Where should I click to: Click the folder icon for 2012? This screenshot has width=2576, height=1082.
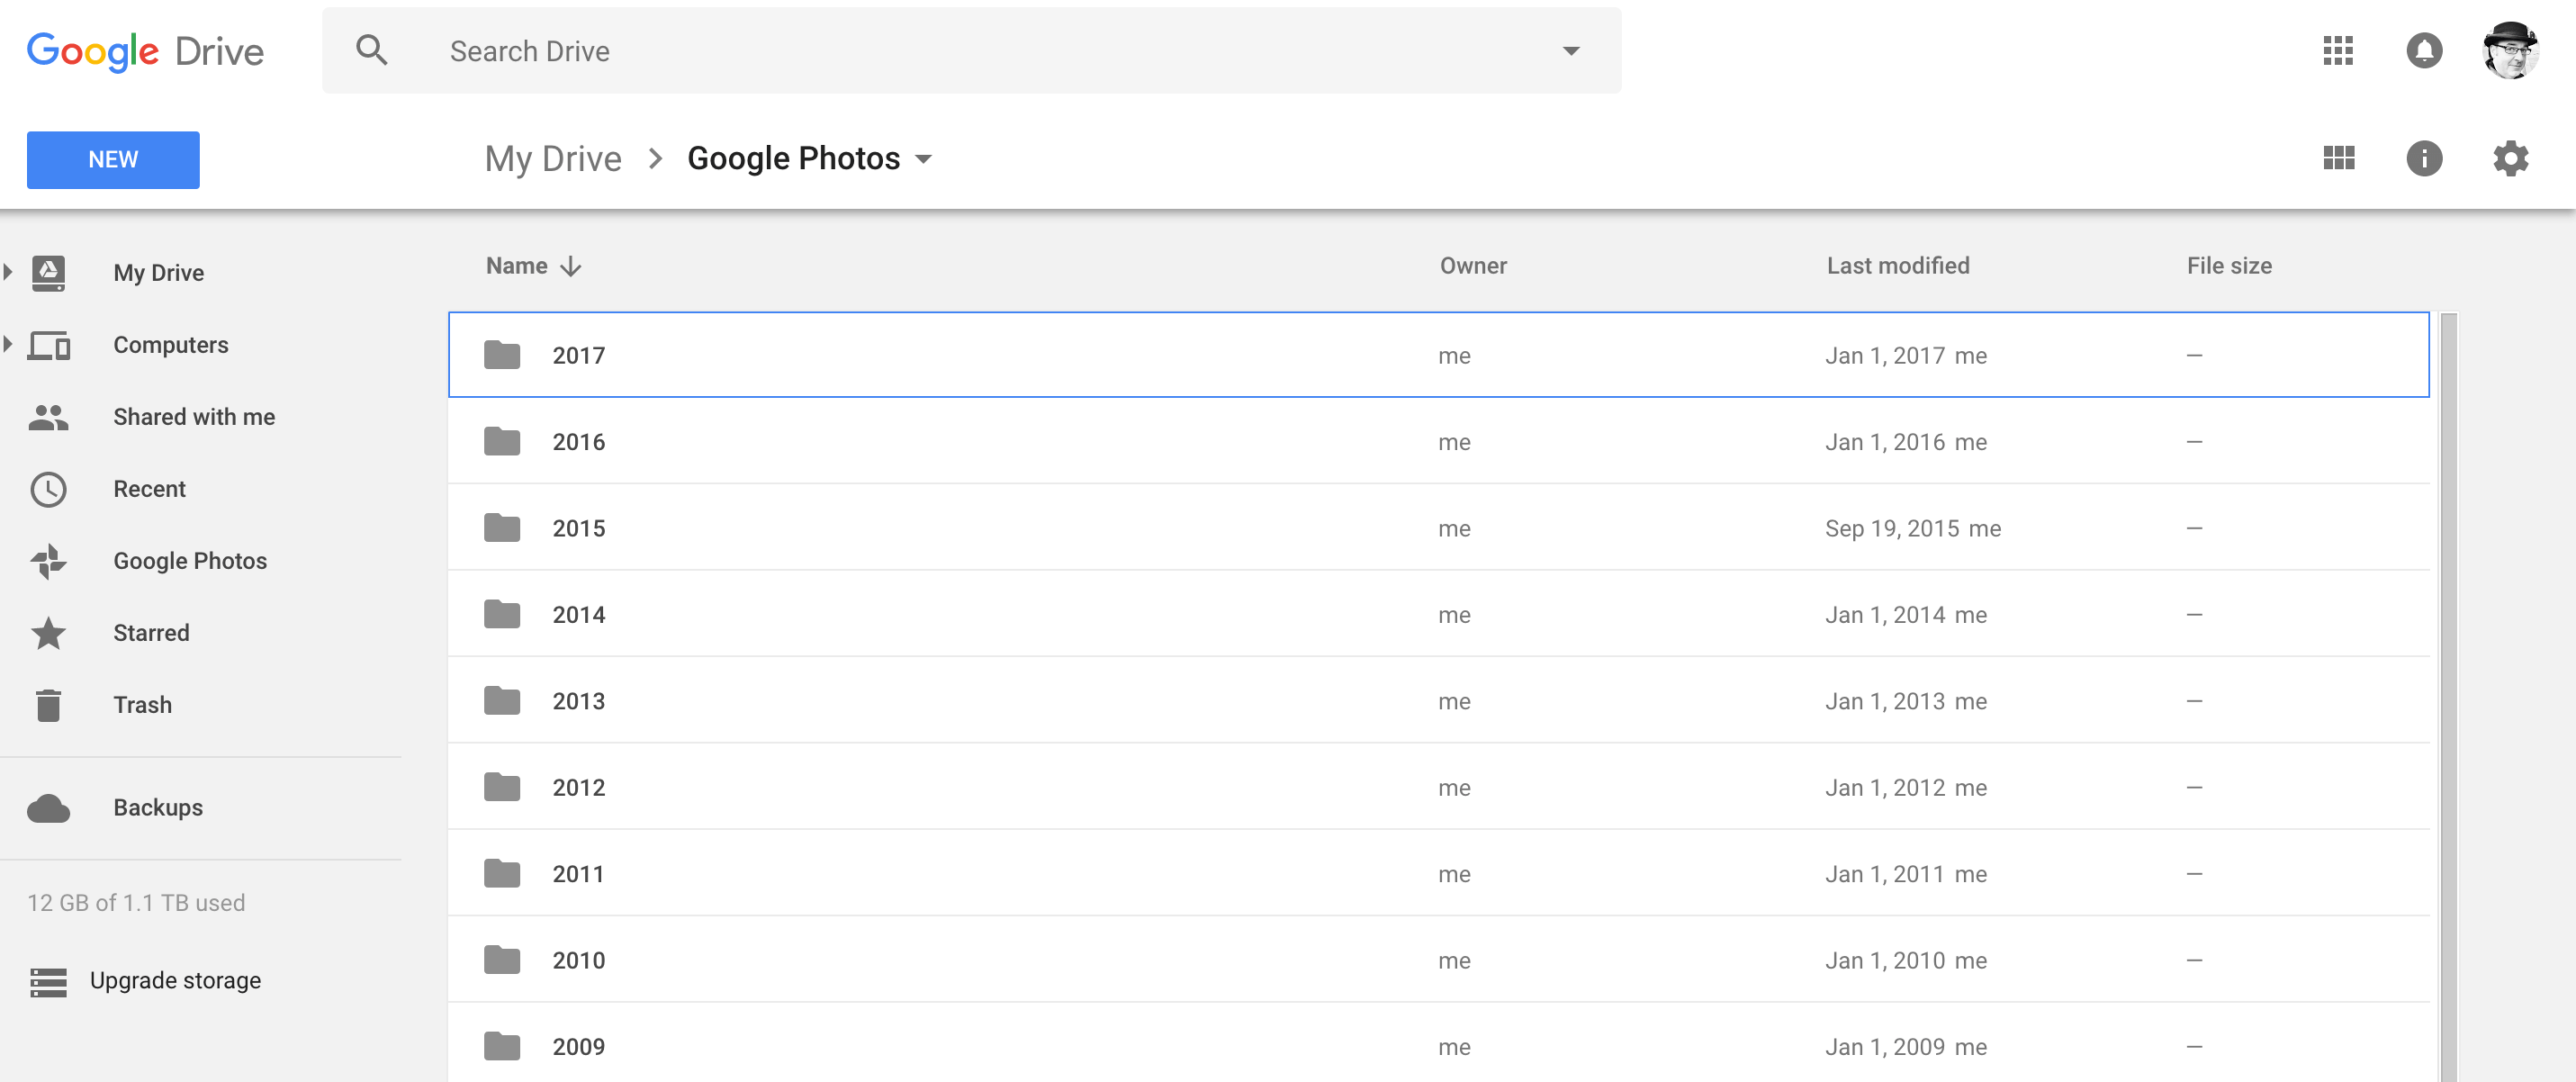coord(502,787)
